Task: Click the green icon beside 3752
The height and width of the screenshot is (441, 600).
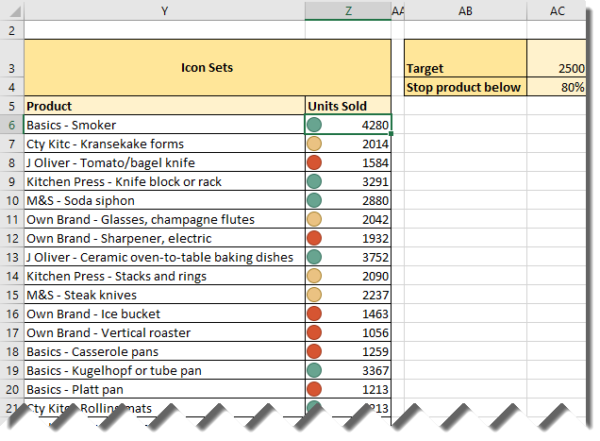Action: 314,257
